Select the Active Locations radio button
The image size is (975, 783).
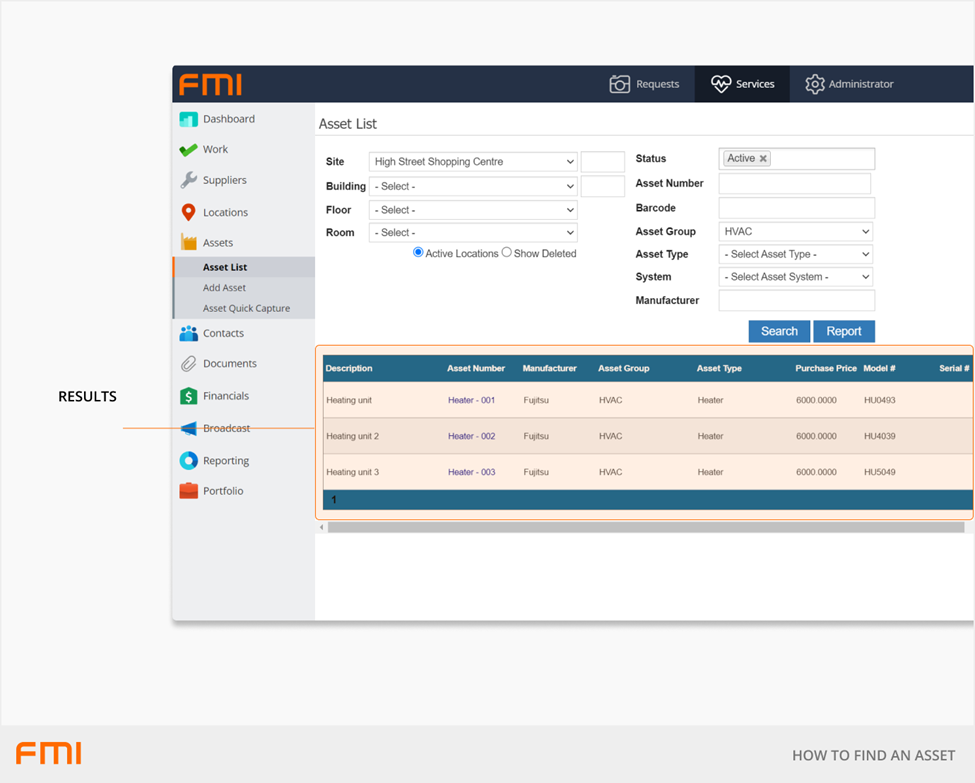point(418,253)
